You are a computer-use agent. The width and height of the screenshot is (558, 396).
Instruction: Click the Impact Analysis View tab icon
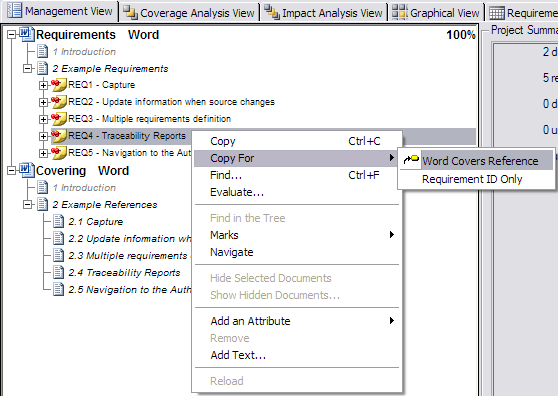tap(272, 12)
